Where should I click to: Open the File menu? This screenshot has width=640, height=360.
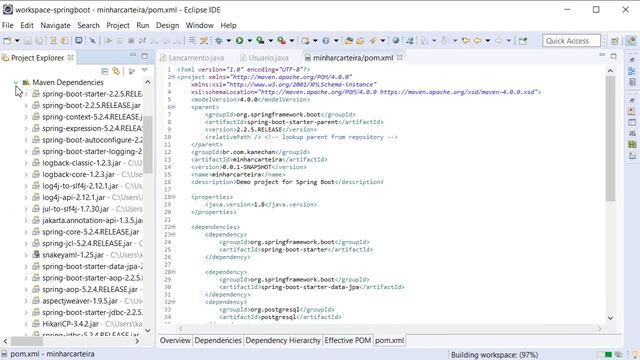pyautogui.click(x=7, y=25)
